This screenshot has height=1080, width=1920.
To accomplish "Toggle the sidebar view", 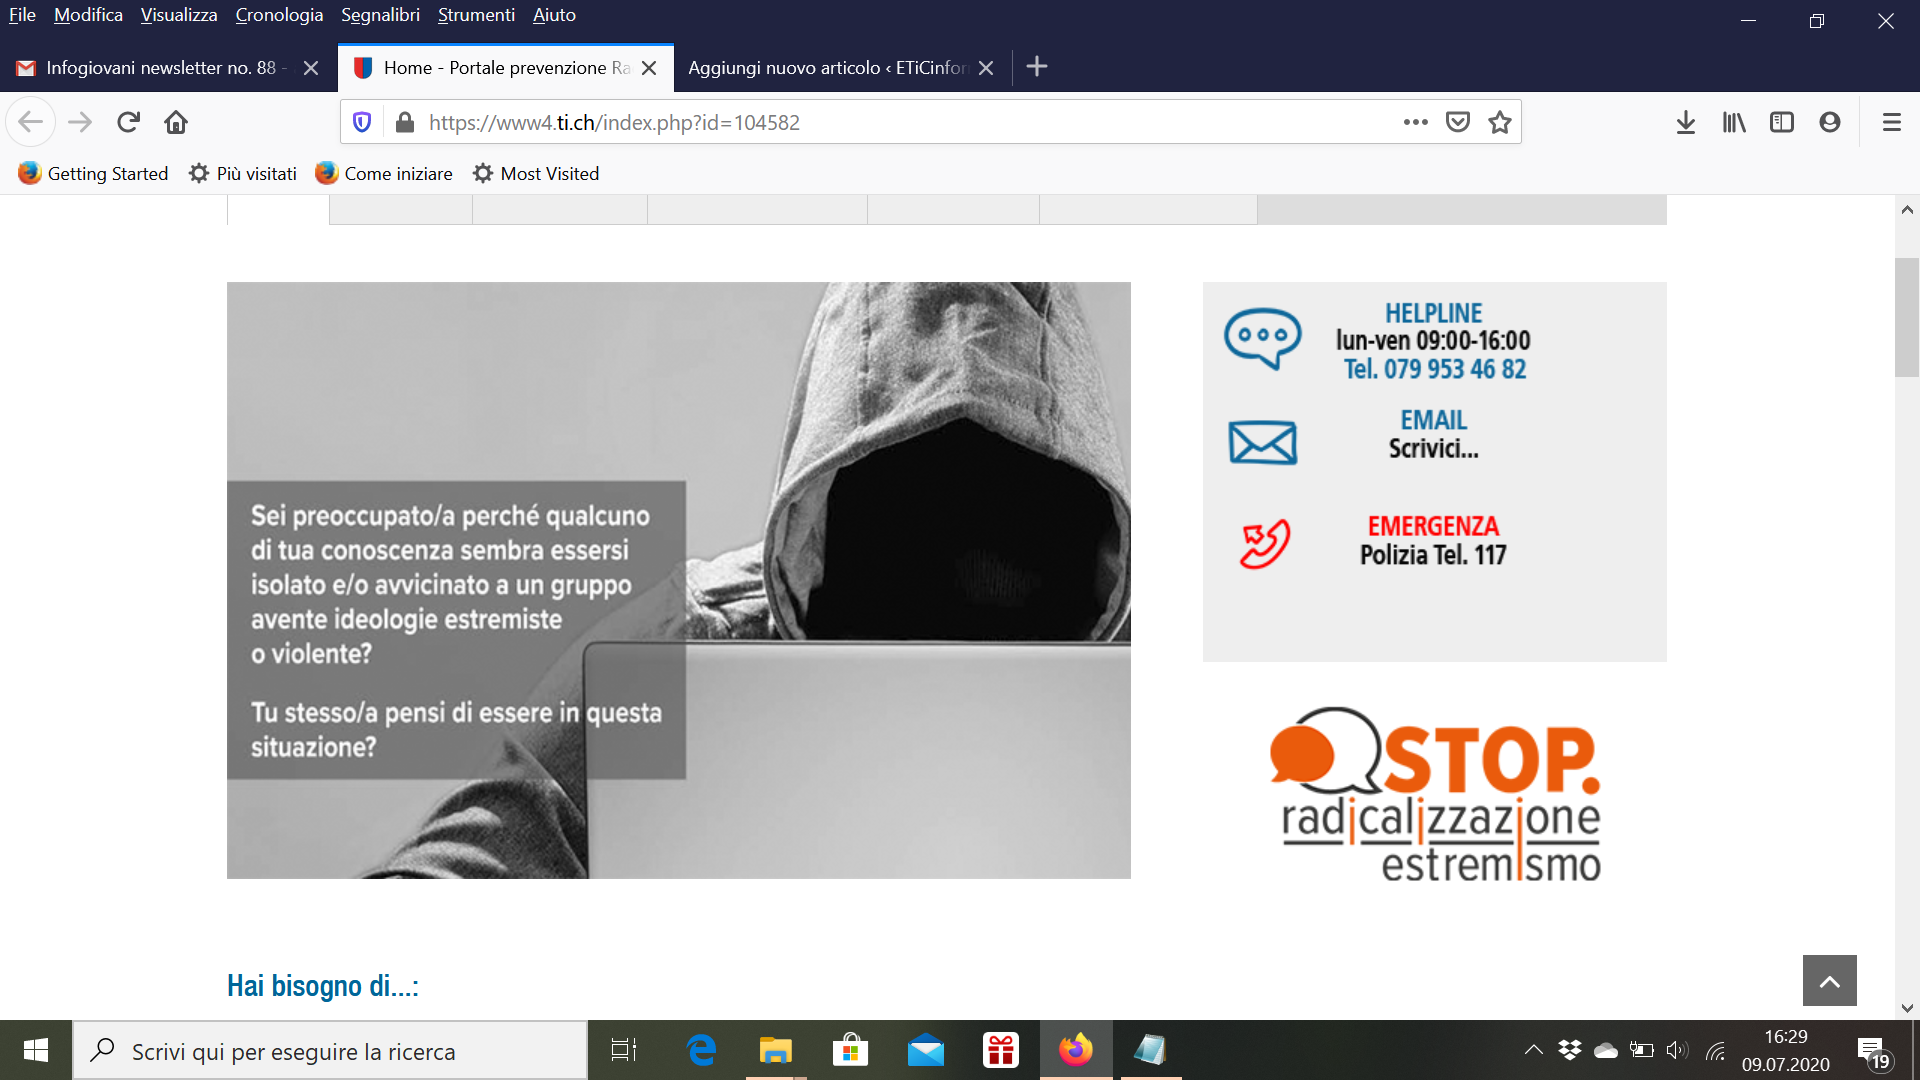I will (x=1782, y=122).
